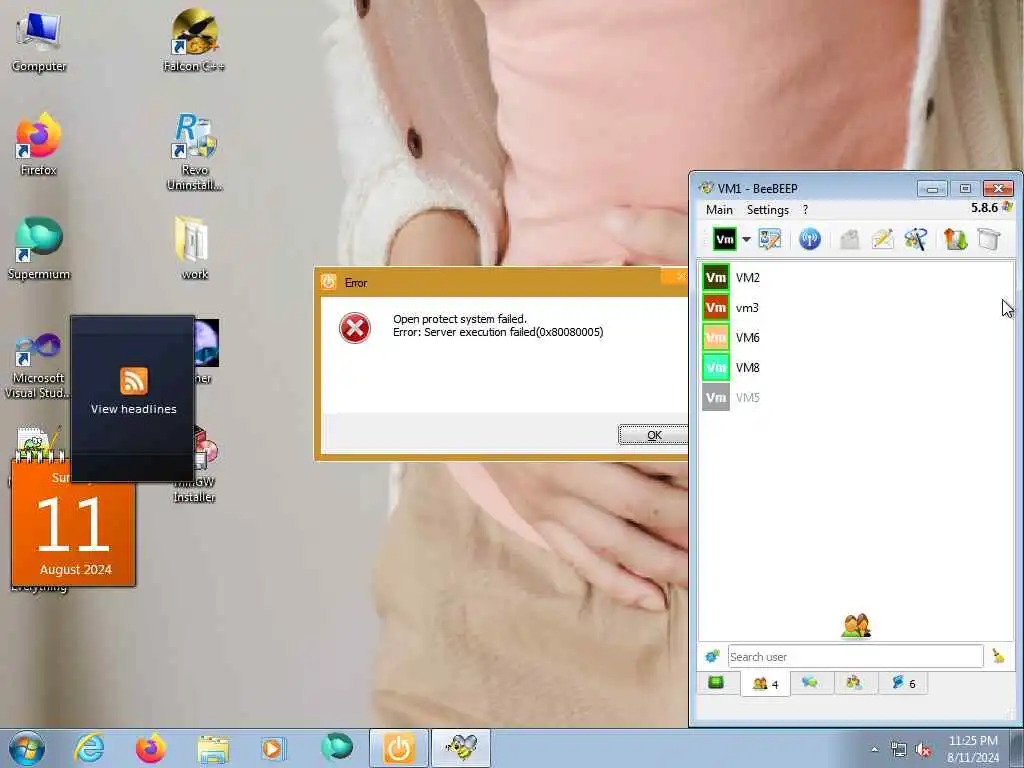Open the Supermium desktop shortcut
This screenshot has height=768, width=1024.
pos(39,249)
